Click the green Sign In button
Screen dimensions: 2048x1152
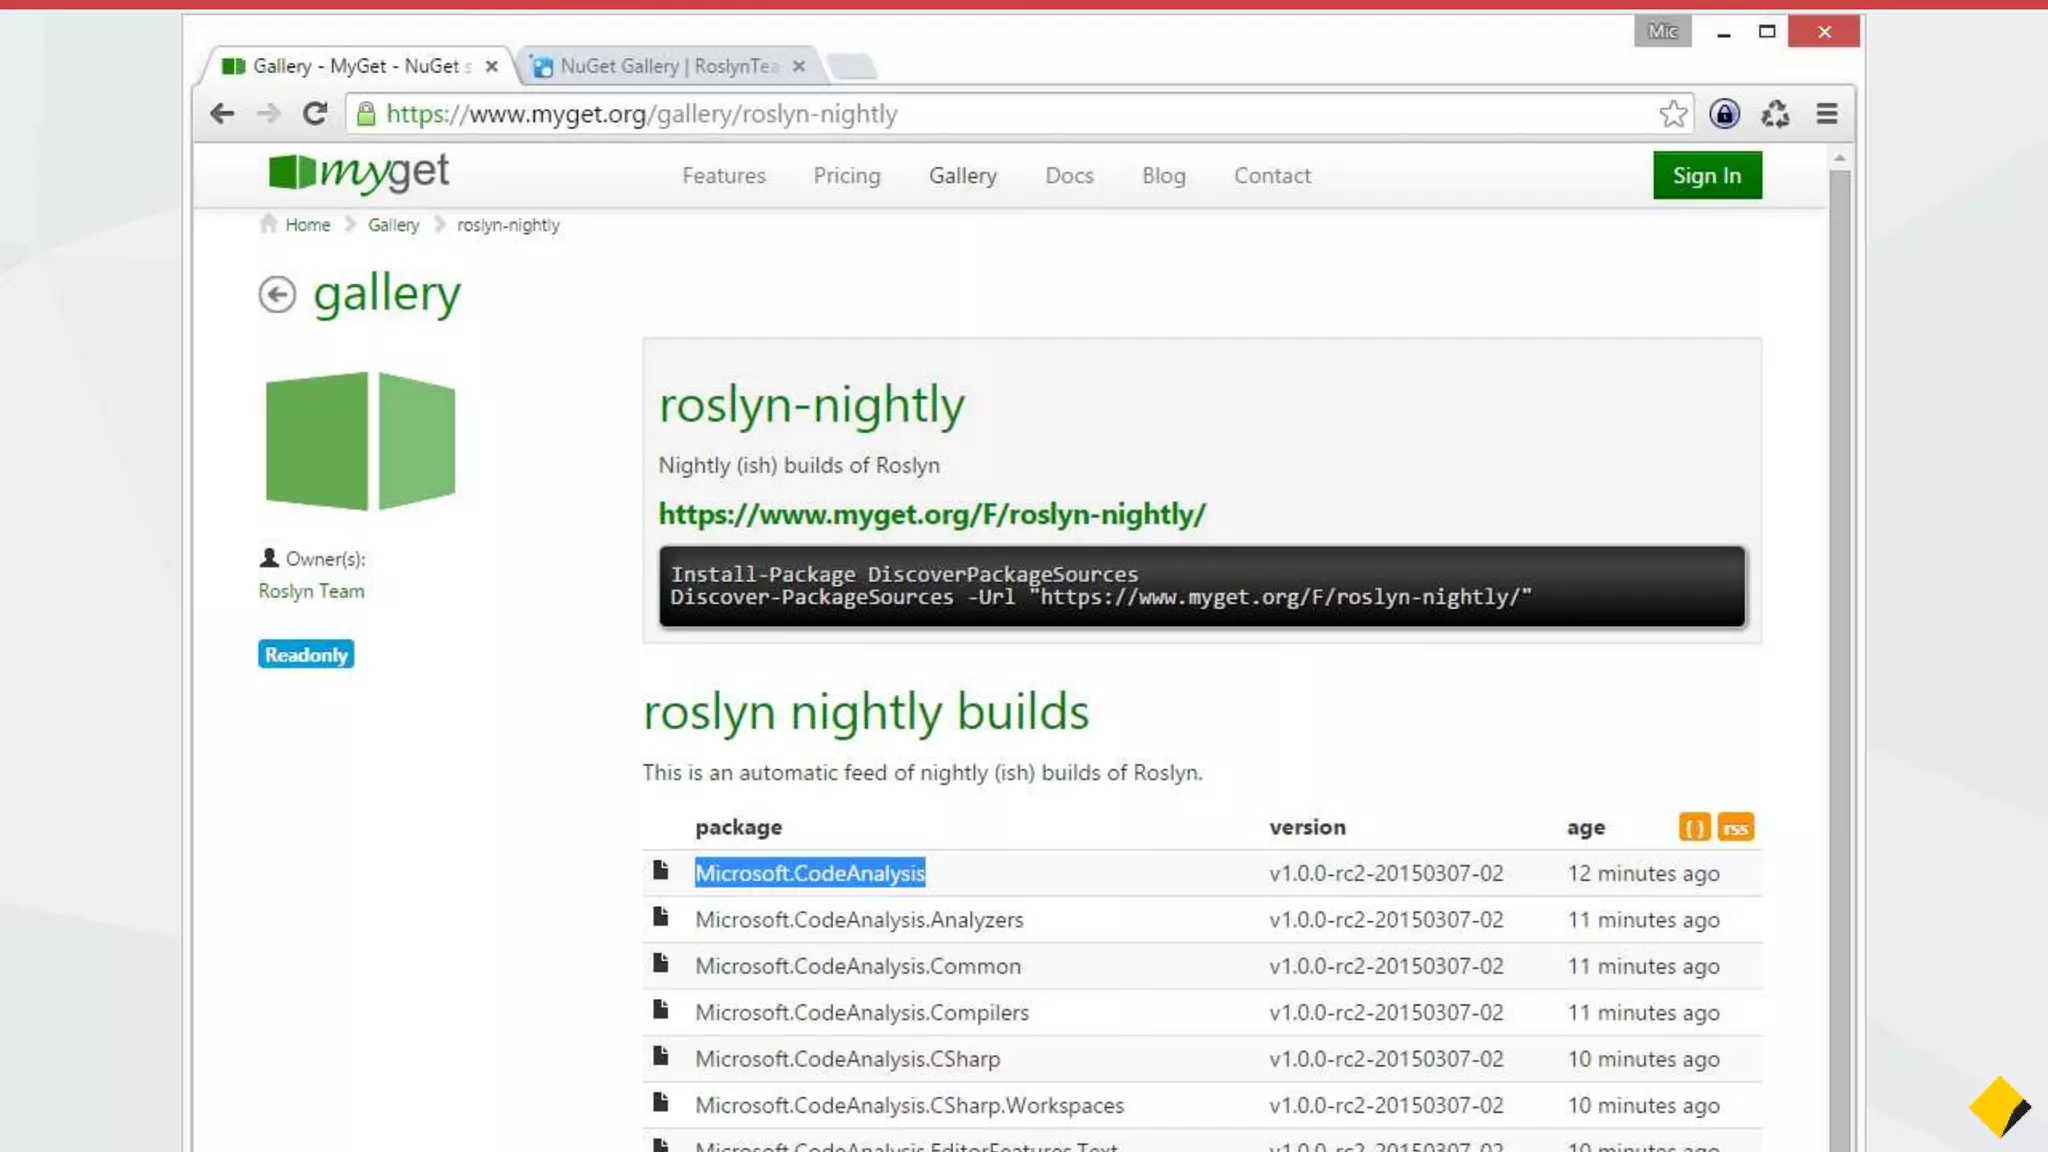pos(1707,176)
